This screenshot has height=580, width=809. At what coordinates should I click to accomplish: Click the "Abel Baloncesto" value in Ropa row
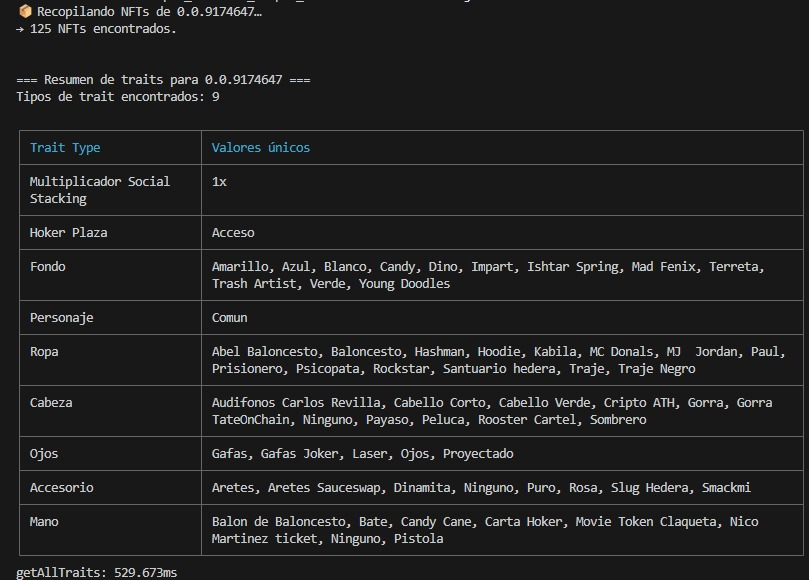pos(265,352)
